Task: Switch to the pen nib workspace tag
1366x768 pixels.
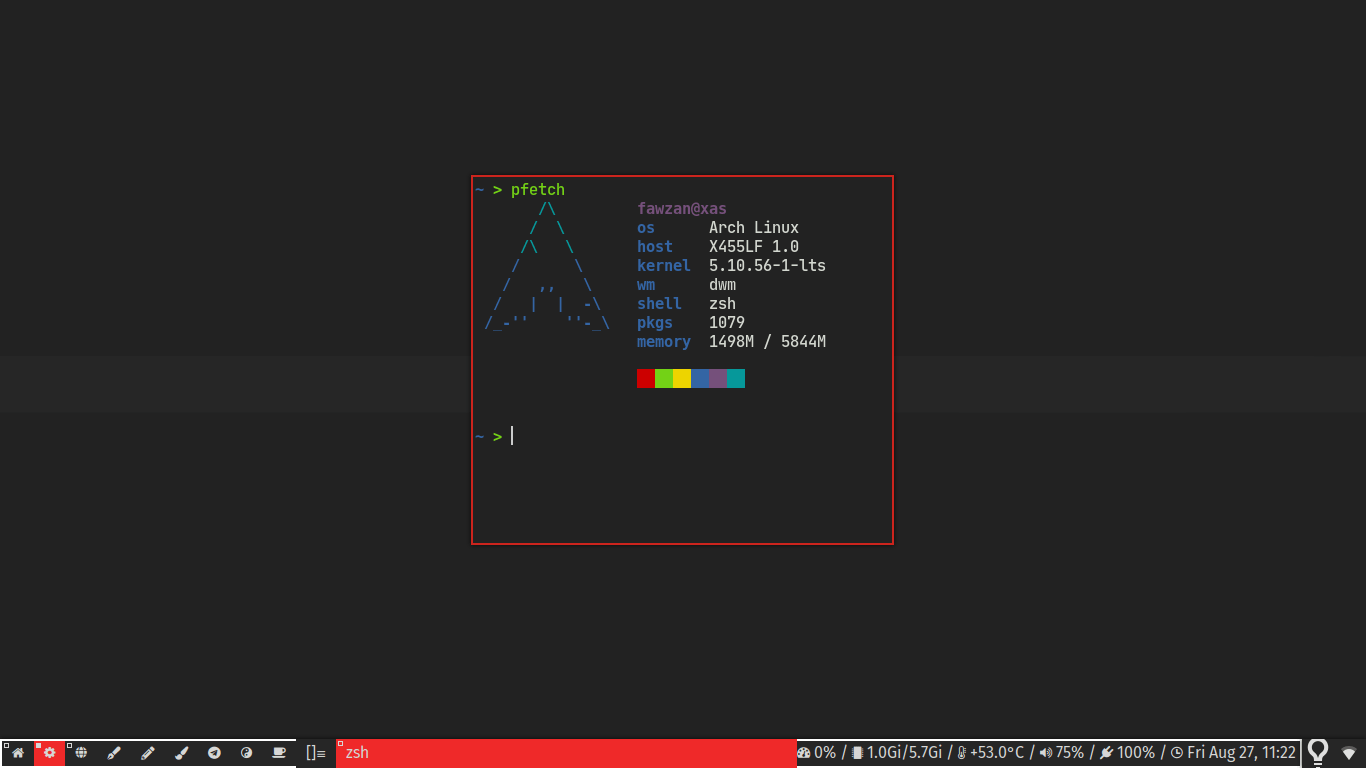Action: tap(114, 753)
